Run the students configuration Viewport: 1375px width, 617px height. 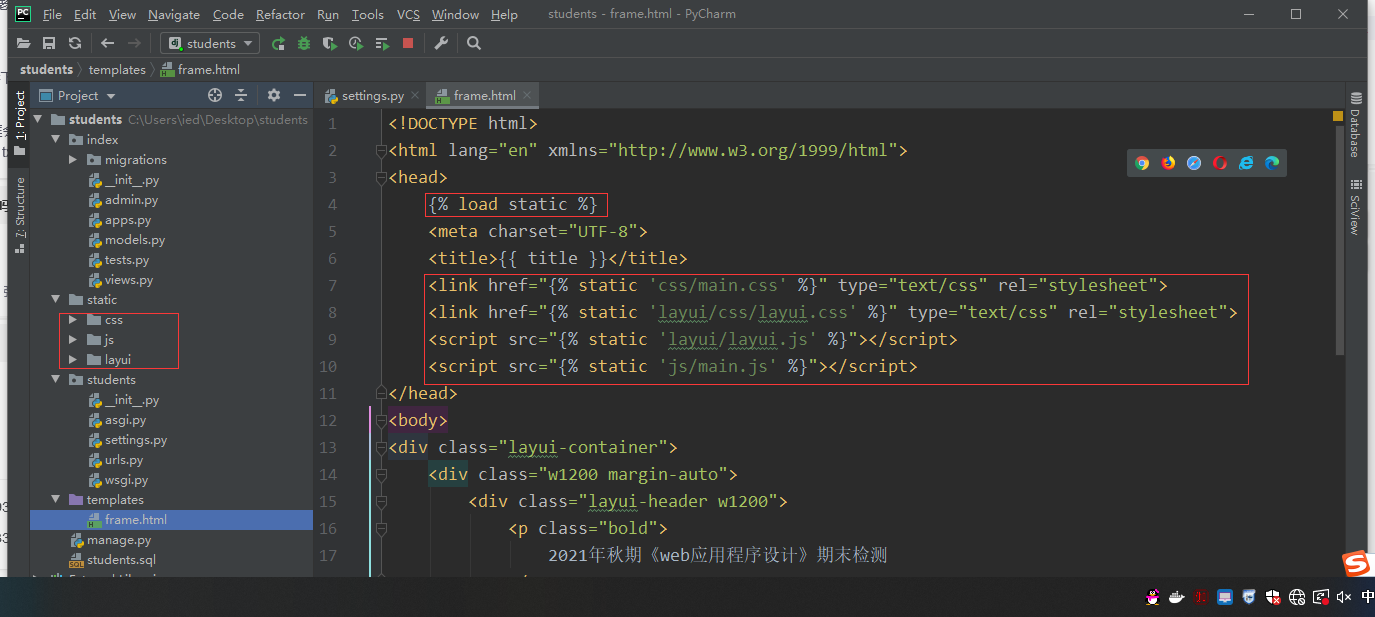tap(278, 43)
